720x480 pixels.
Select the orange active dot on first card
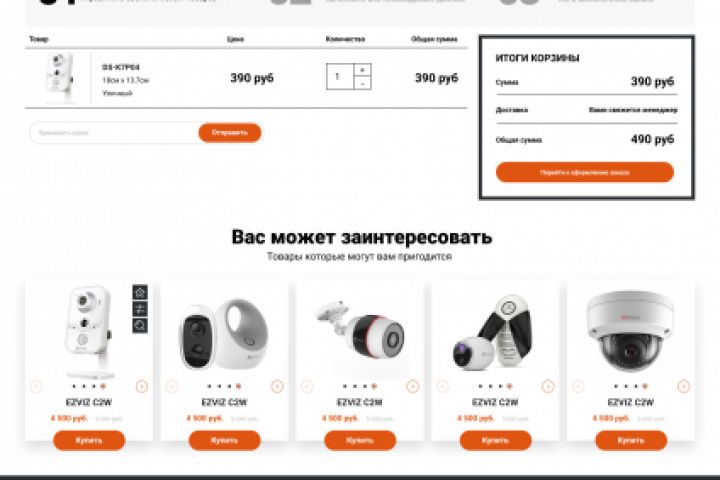pos(103,386)
